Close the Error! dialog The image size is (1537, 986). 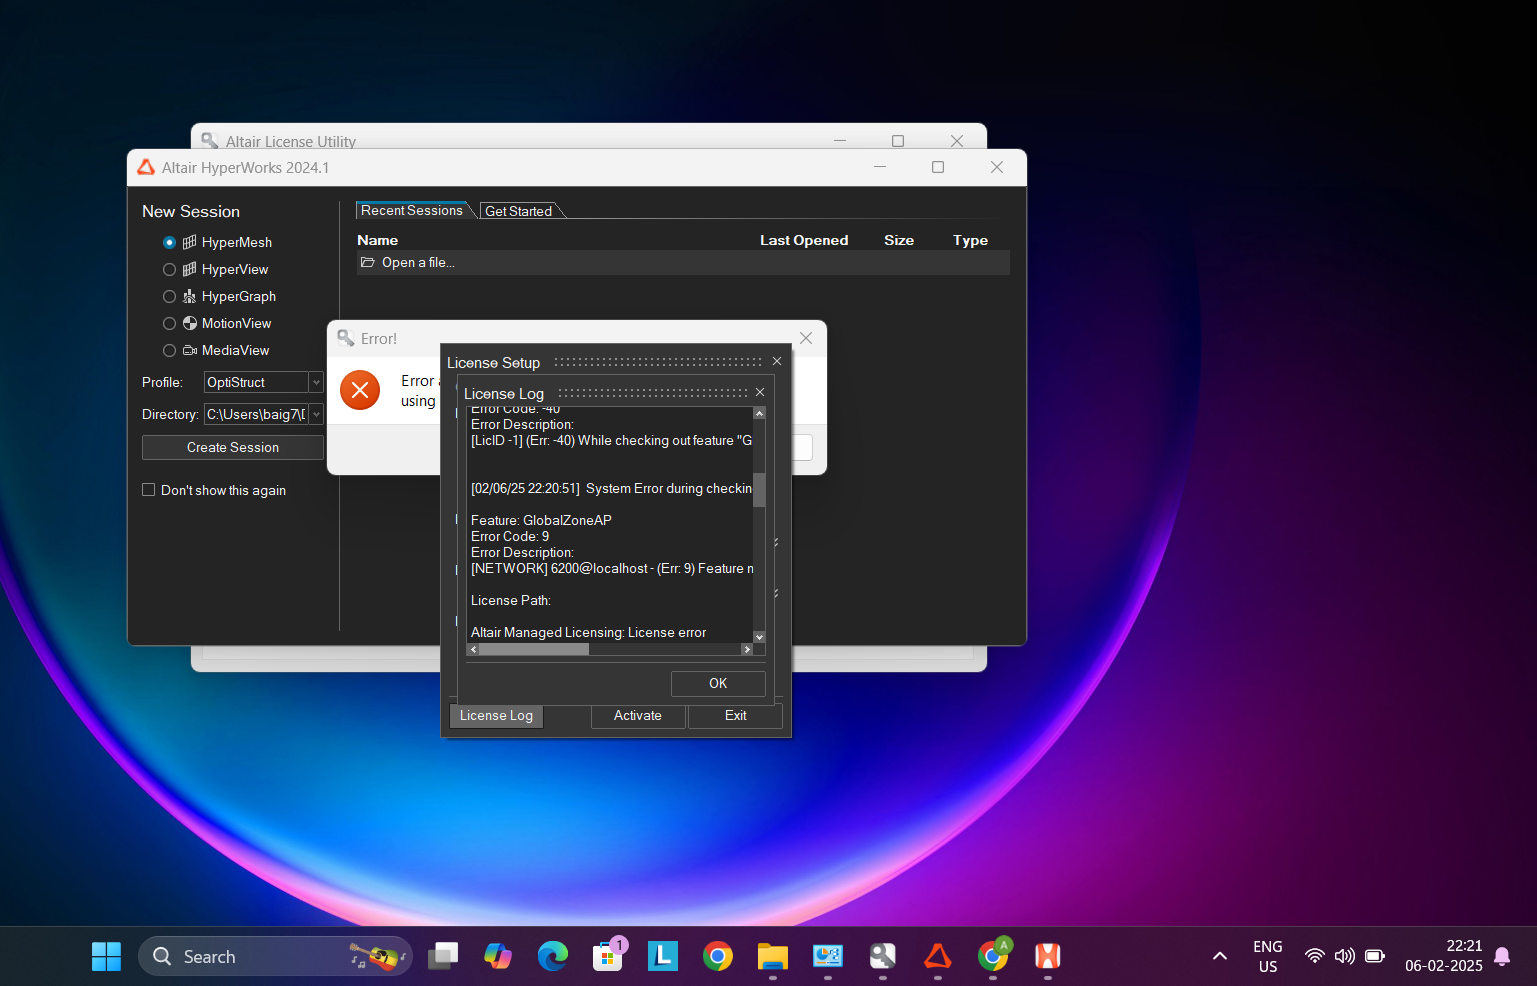[806, 338]
